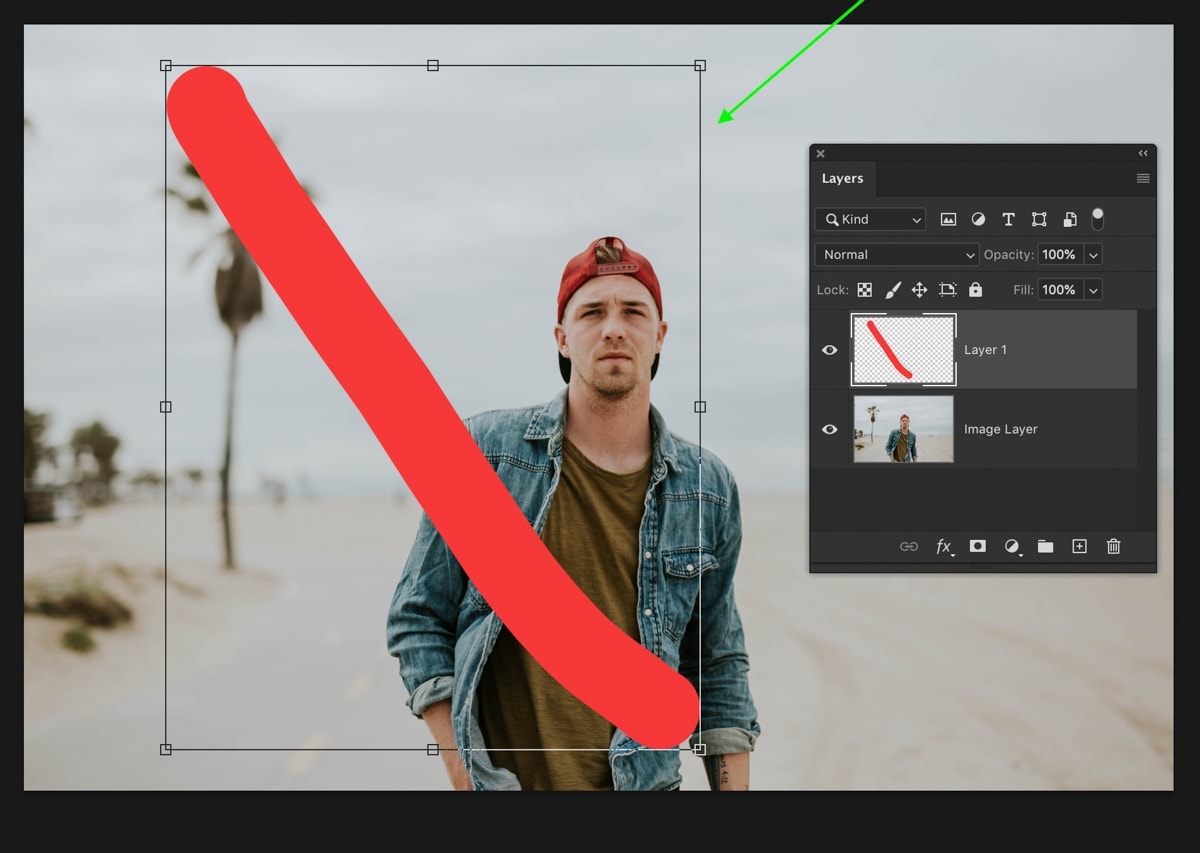Open the fx layer style menu

click(x=944, y=546)
